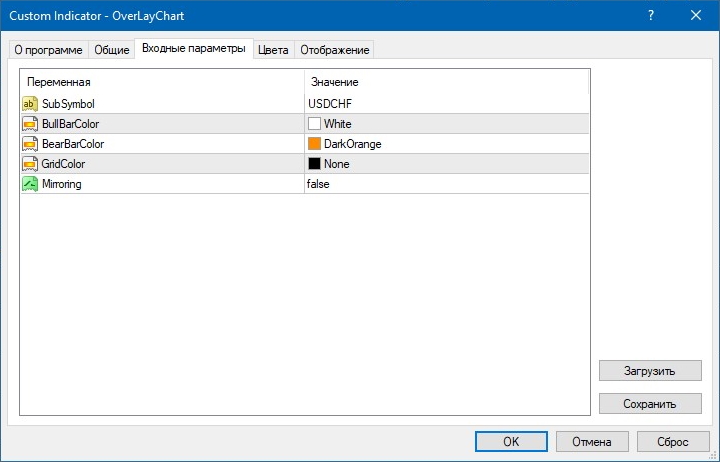Reset parameters with the Сброс button
Viewport: 720px width, 462px height.
pos(672,441)
